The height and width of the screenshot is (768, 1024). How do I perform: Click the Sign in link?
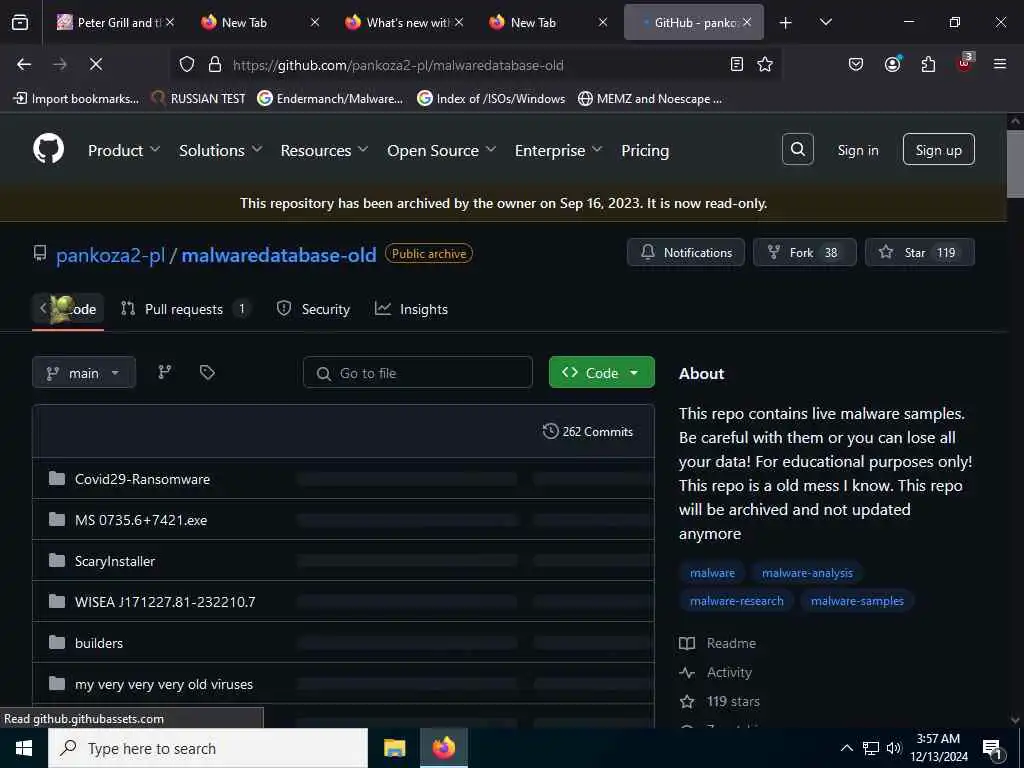857,150
